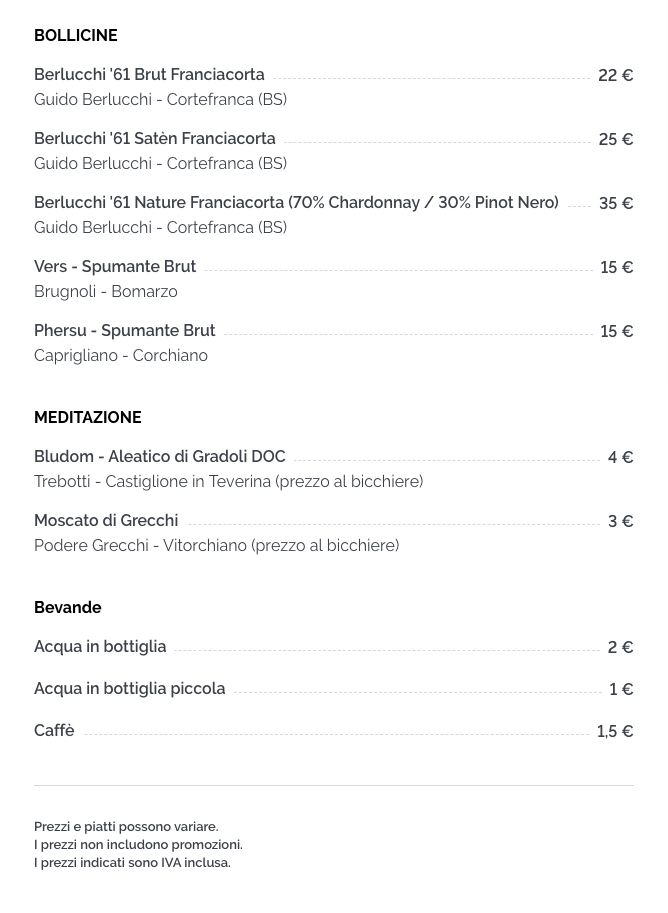Screen dimensions: 668x913
Task: Click Podere Grecchi - Vitorchiano description
Action: click(x=217, y=546)
